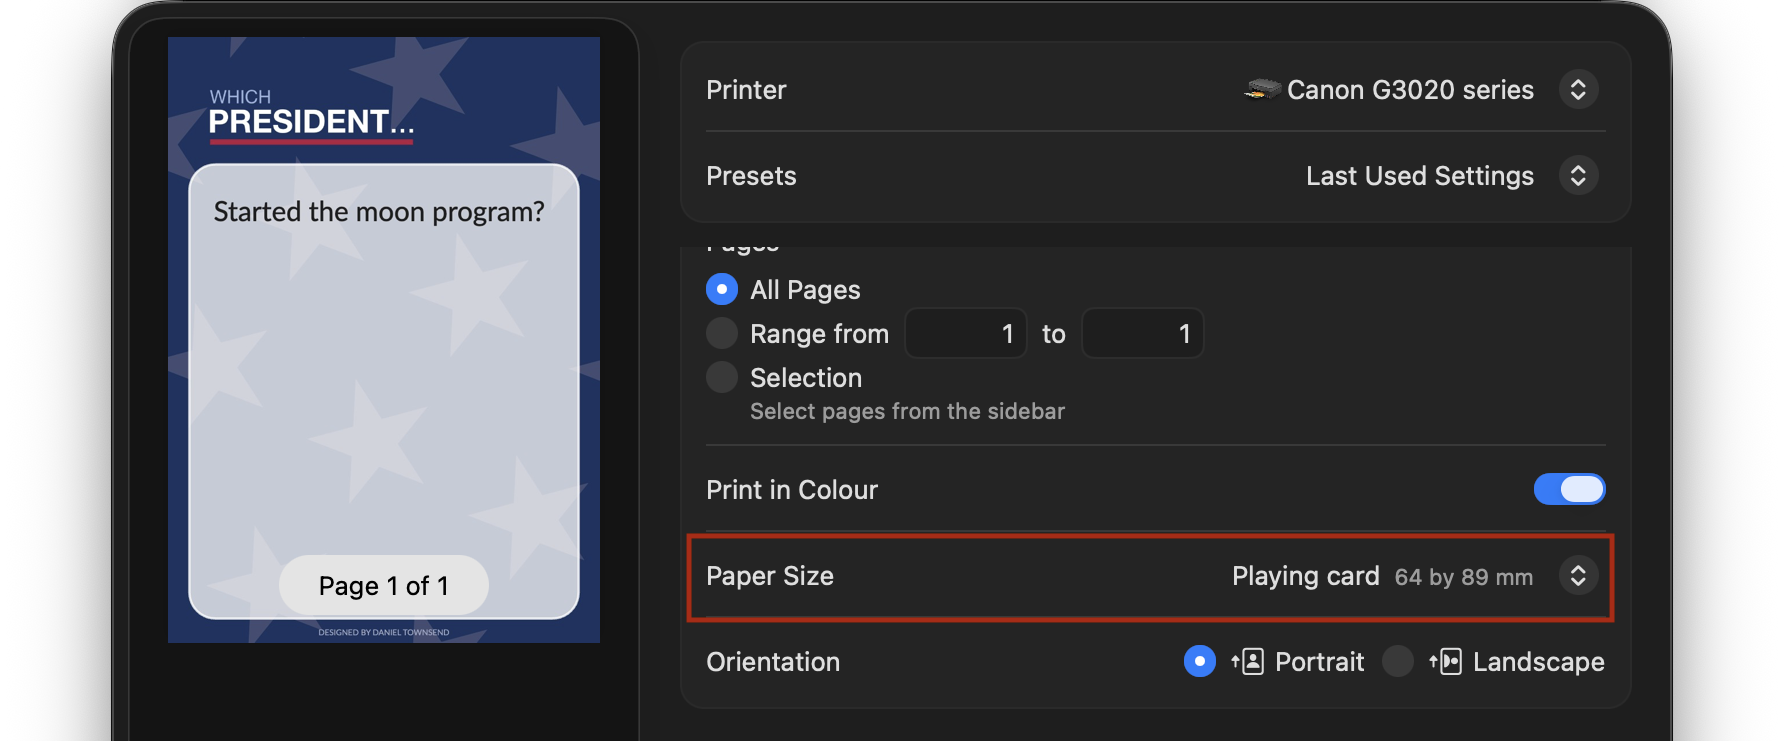Select the Selection radio button
The image size is (1784, 741).
(722, 377)
